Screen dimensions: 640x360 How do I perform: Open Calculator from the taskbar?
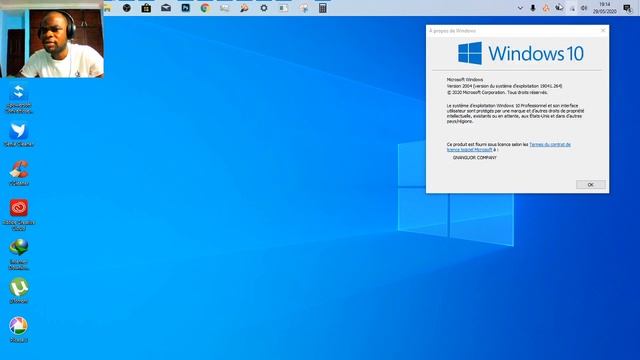tap(322, 8)
